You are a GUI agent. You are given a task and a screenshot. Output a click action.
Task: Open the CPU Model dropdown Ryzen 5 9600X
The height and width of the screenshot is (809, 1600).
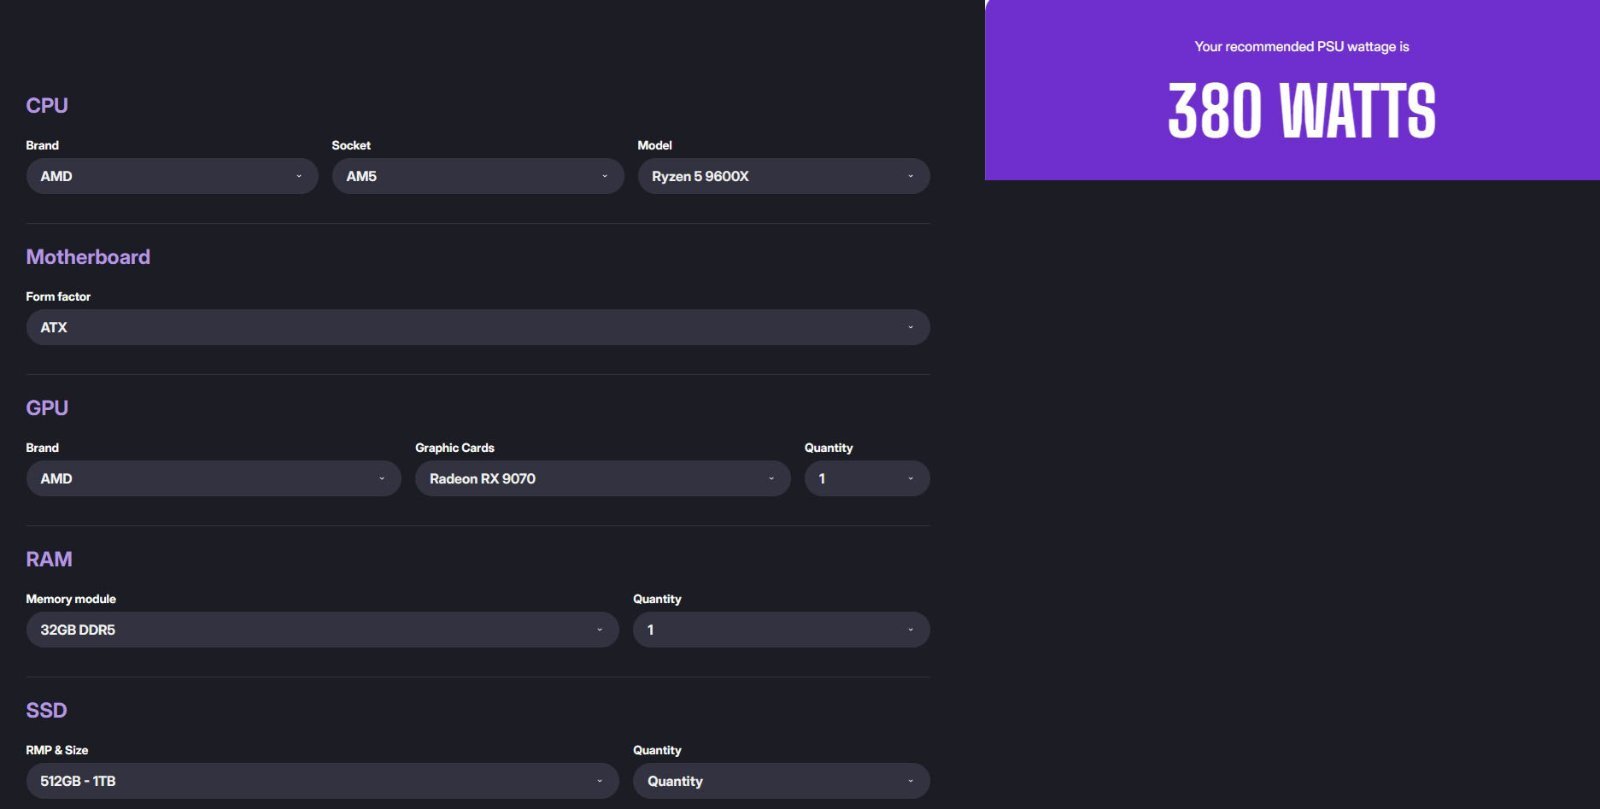coord(784,176)
